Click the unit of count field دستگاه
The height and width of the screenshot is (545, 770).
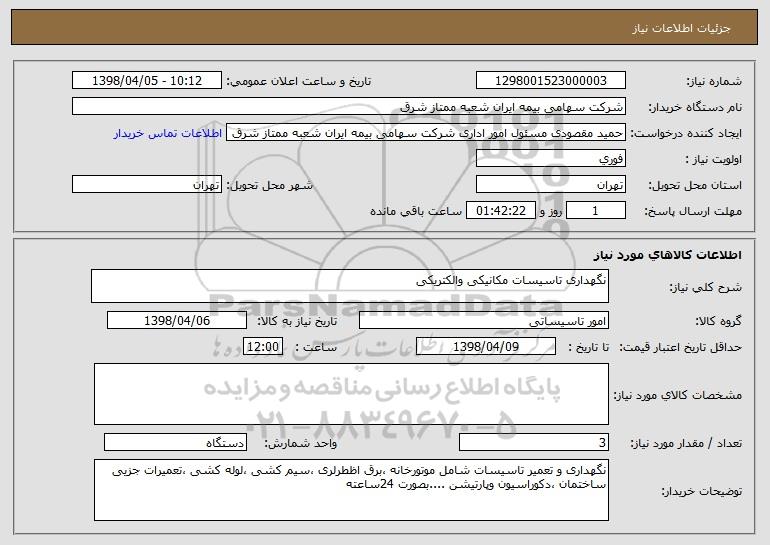[x=175, y=442]
